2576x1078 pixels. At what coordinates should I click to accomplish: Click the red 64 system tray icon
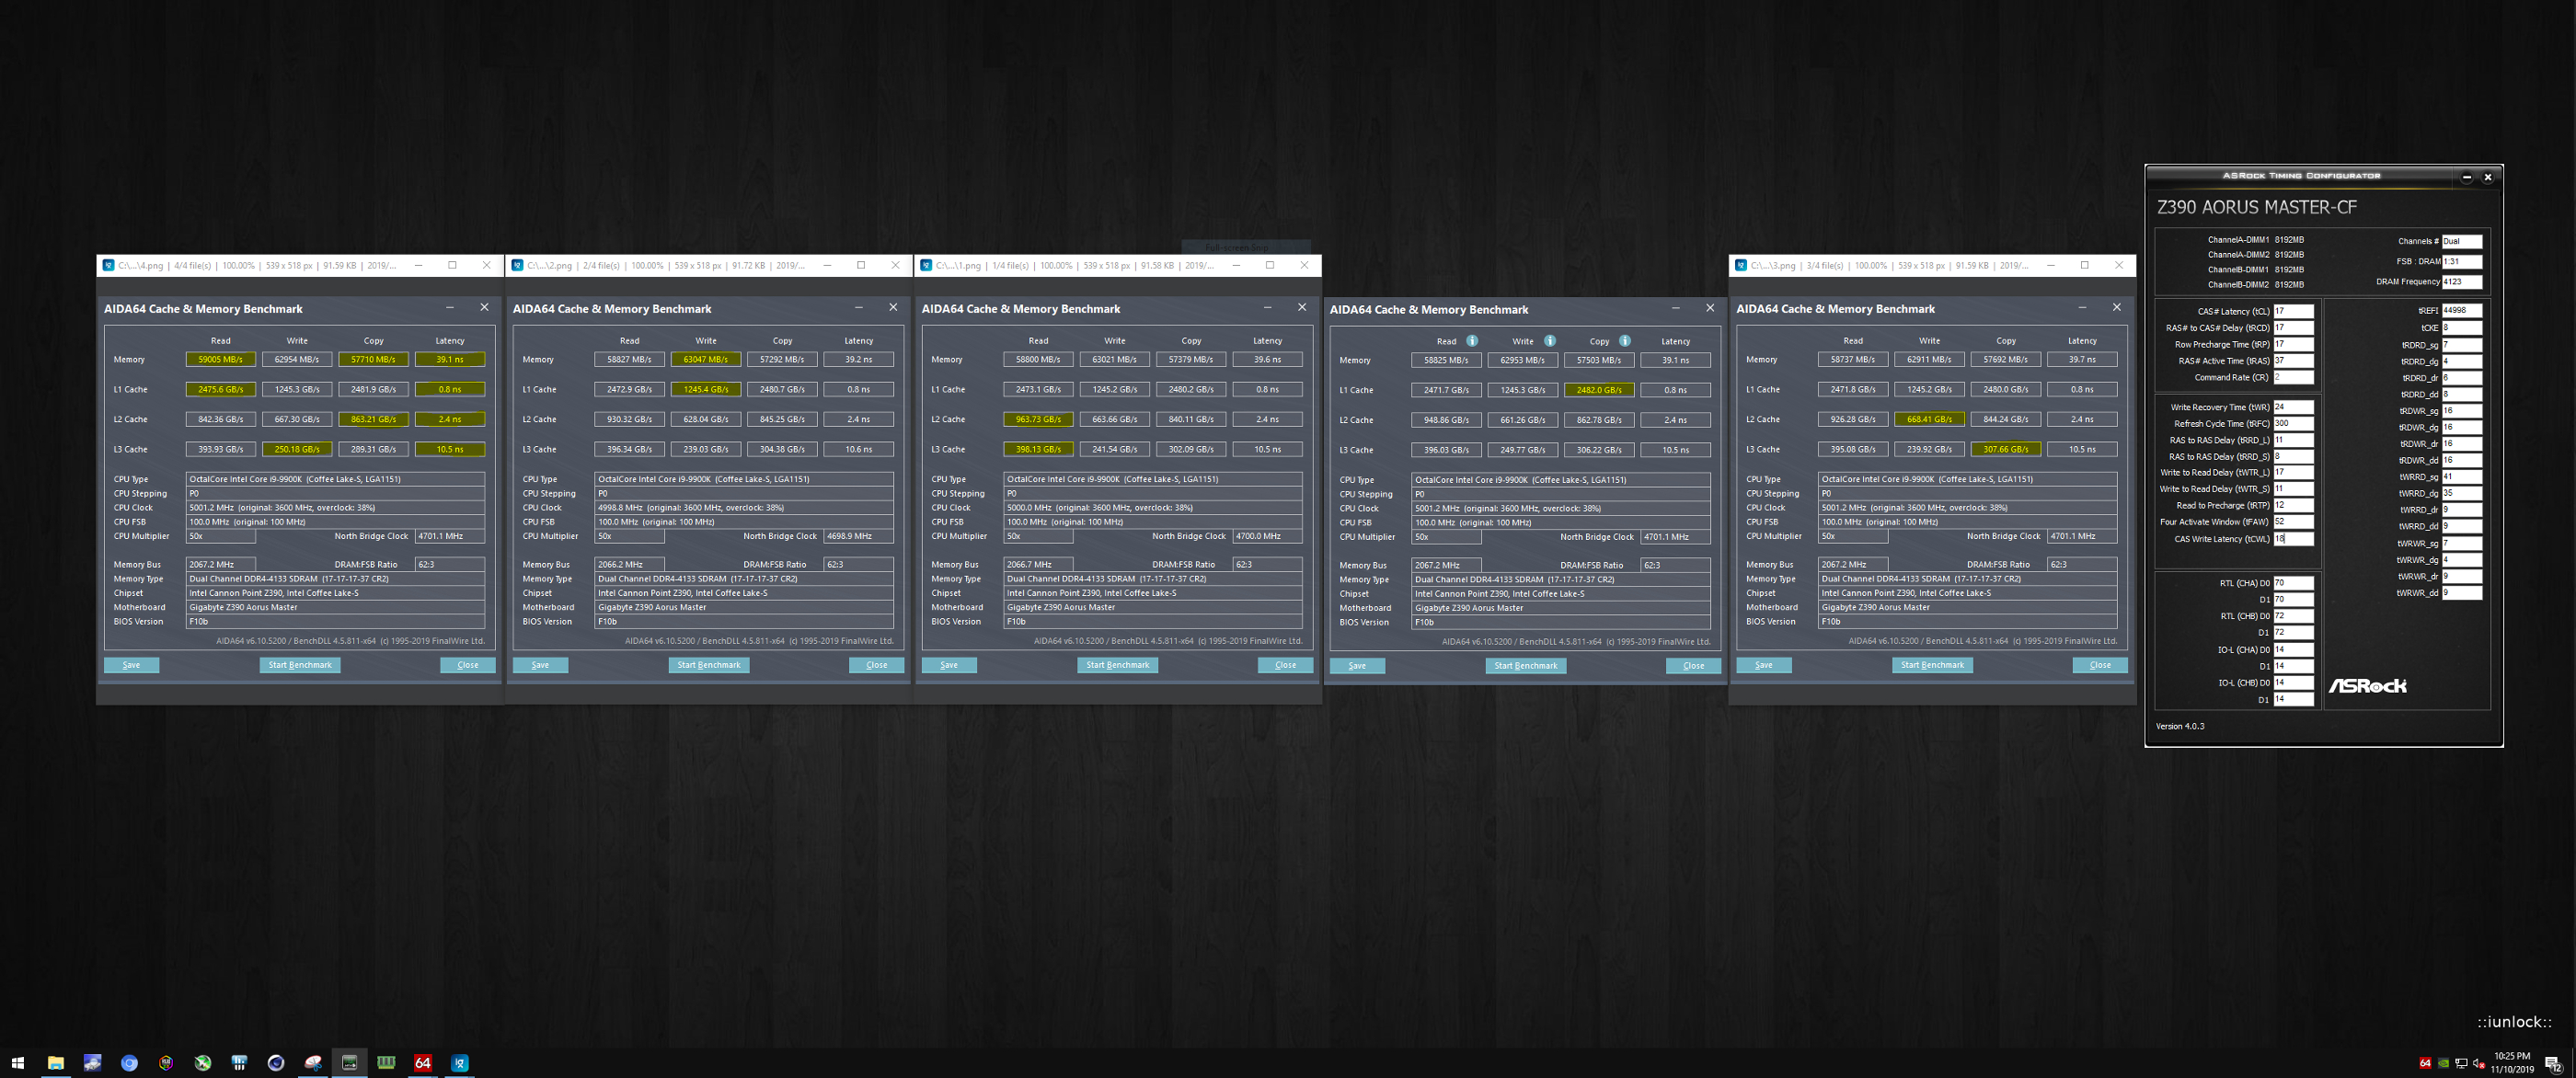[2424, 1063]
